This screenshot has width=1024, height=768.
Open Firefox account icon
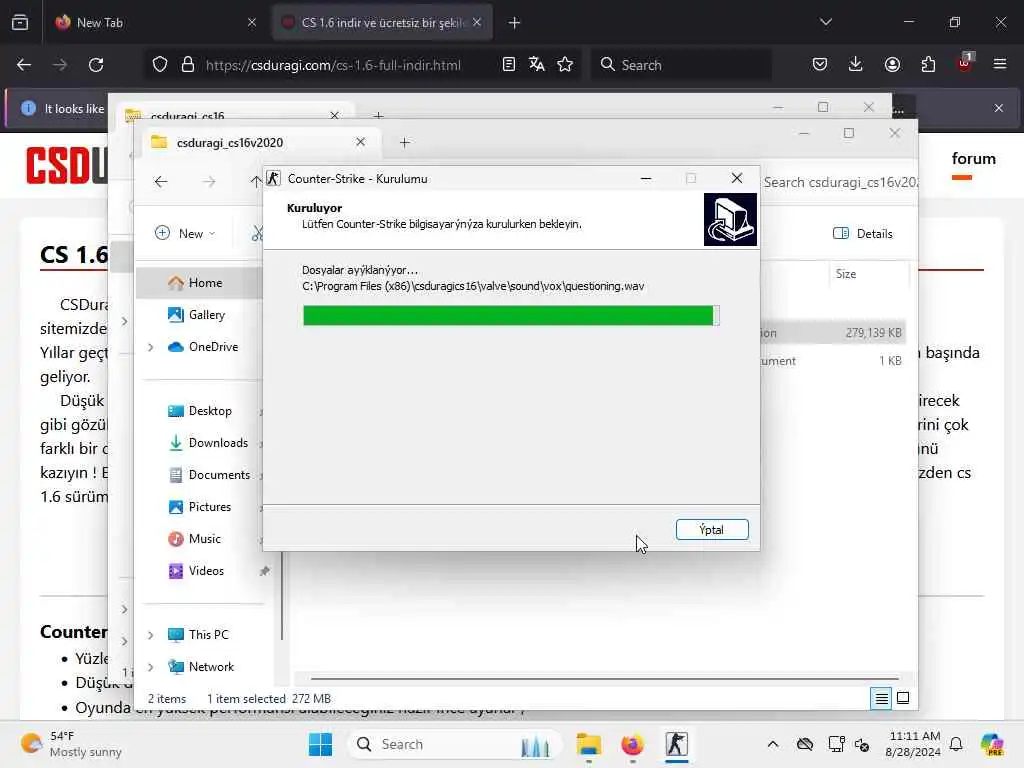click(892, 64)
